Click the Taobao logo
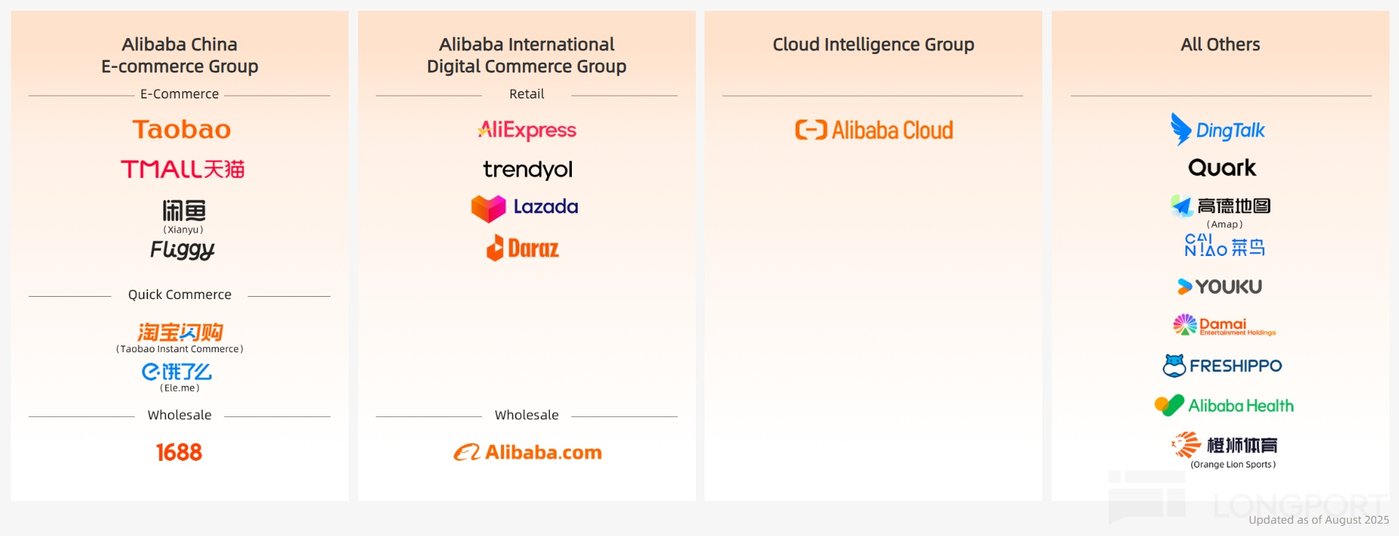The image size is (1399, 536). point(181,130)
